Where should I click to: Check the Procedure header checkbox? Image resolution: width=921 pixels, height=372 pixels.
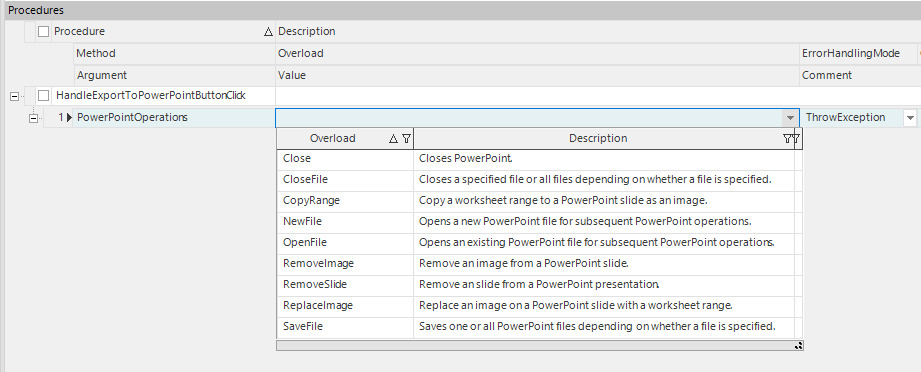[43, 32]
